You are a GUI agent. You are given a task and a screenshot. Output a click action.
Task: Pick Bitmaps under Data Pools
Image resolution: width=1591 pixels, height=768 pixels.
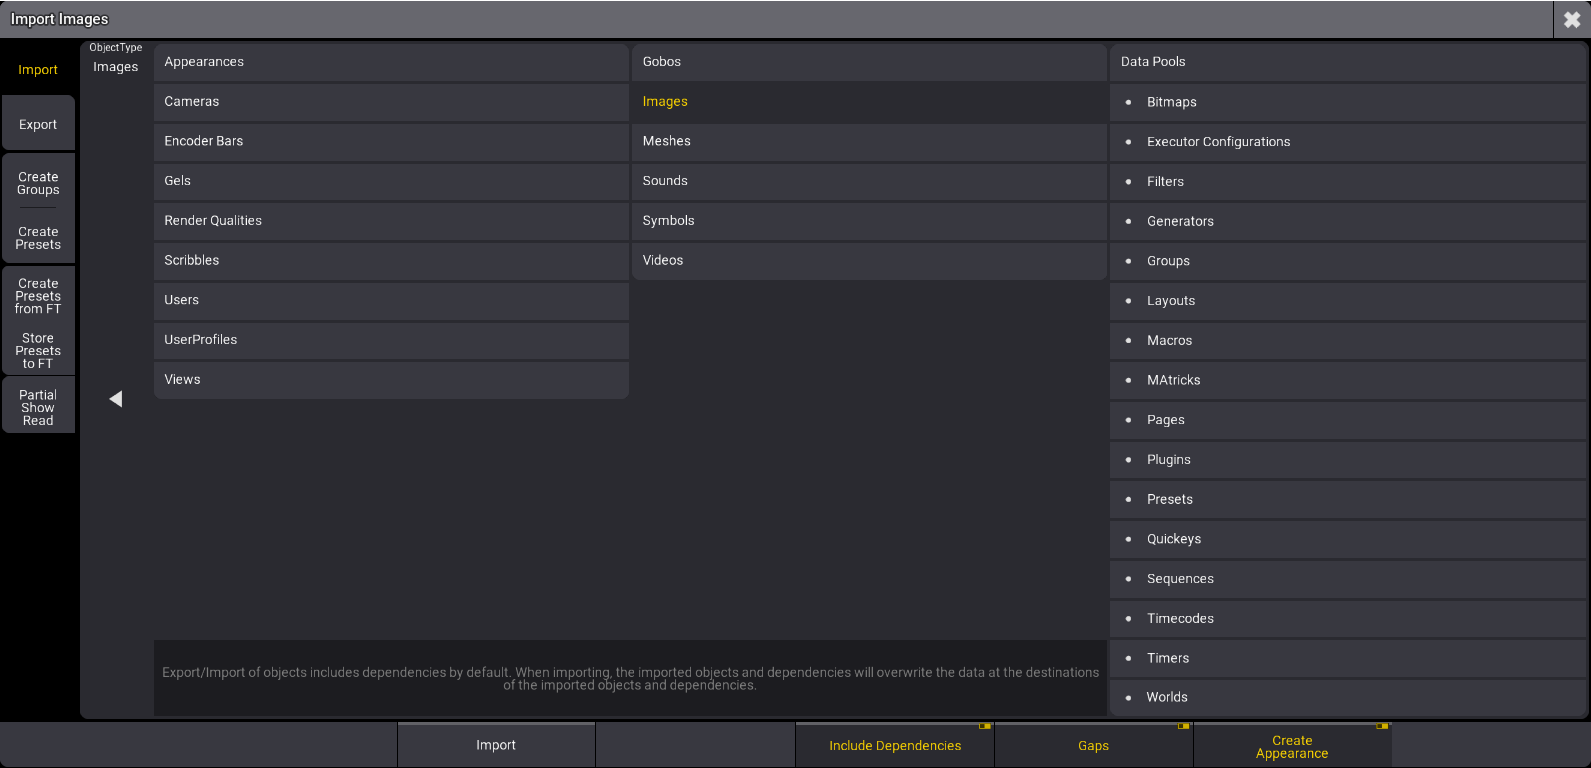[1347, 102]
